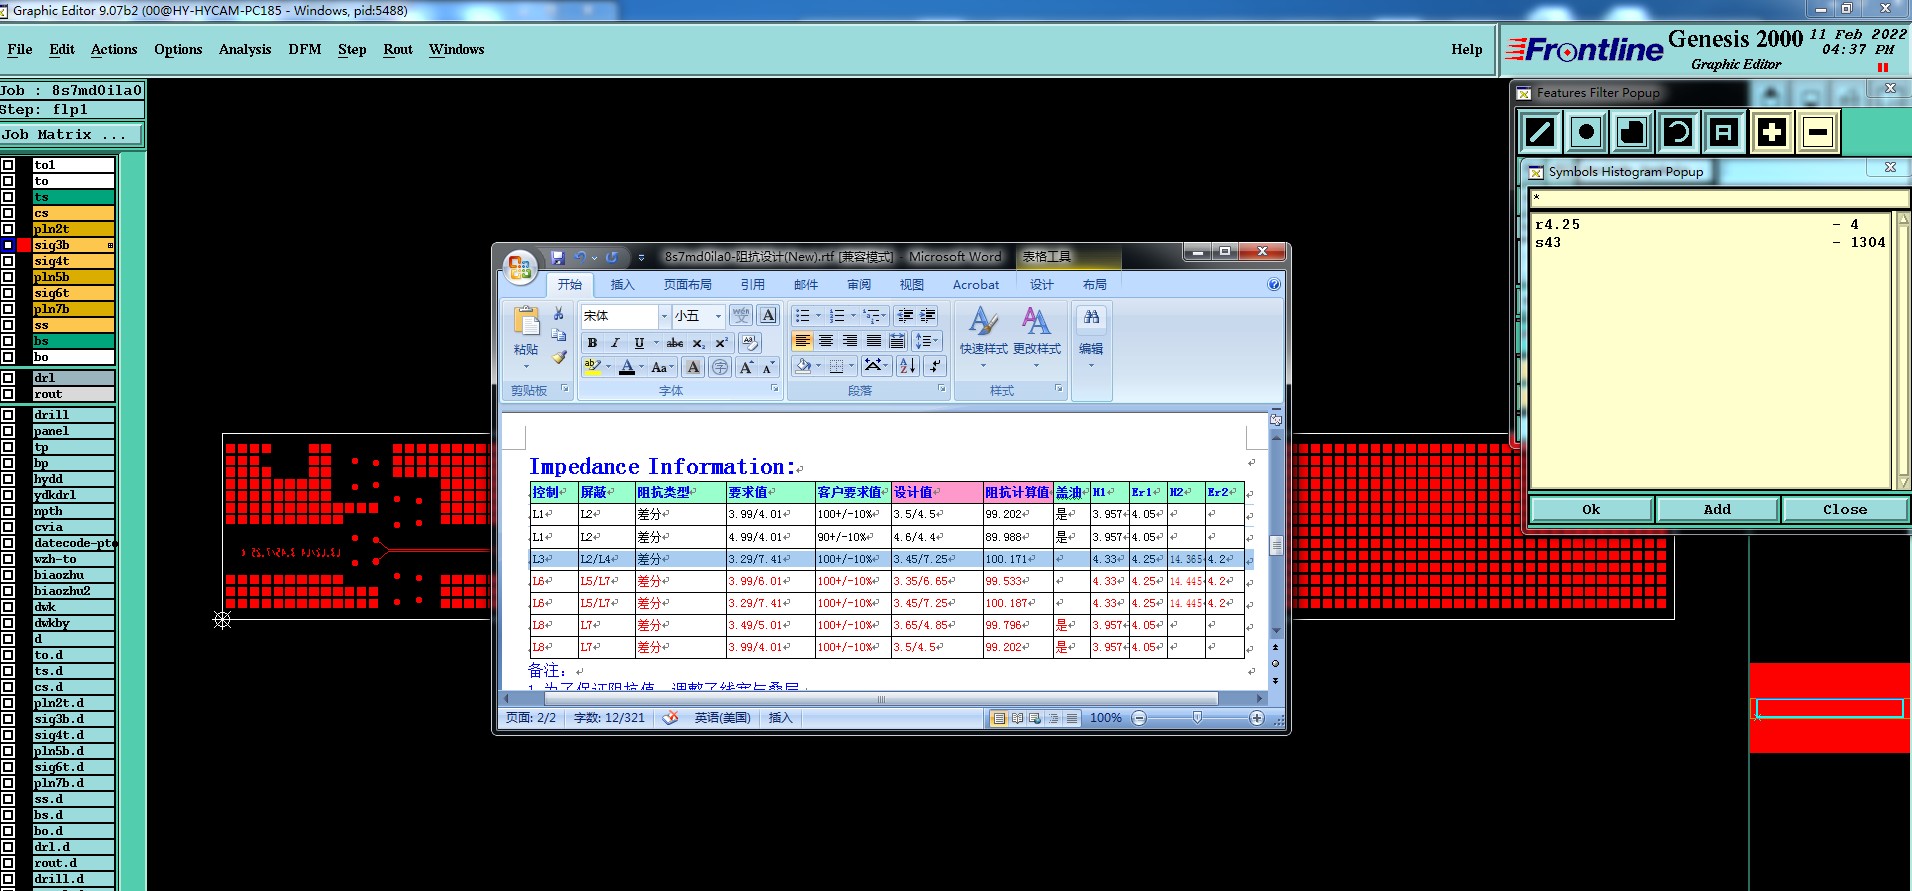Toggle display checkbox for layer drl
The height and width of the screenshot is (891, 1912).
(8, 378)
